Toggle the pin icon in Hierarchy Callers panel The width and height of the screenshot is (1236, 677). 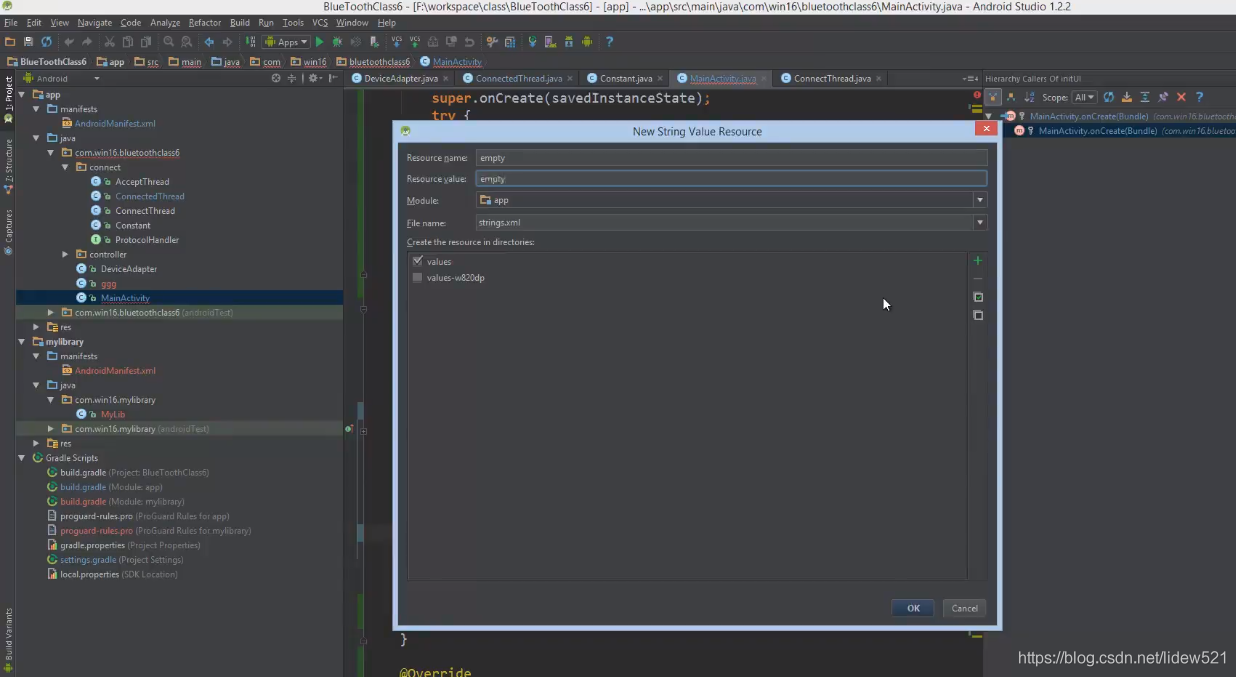(x=1164, y=97)
